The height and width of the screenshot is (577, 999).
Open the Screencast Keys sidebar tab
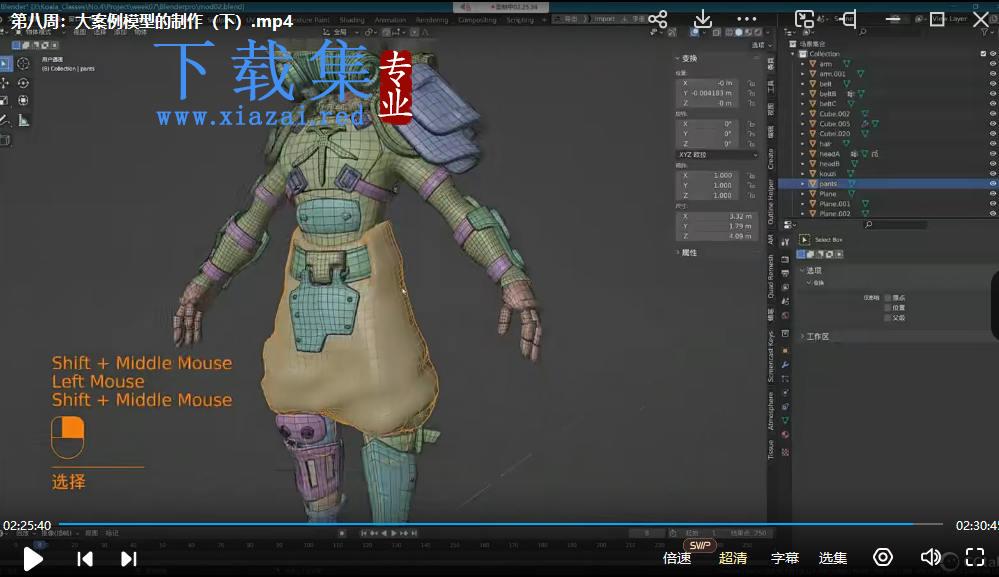click(771, 357)
